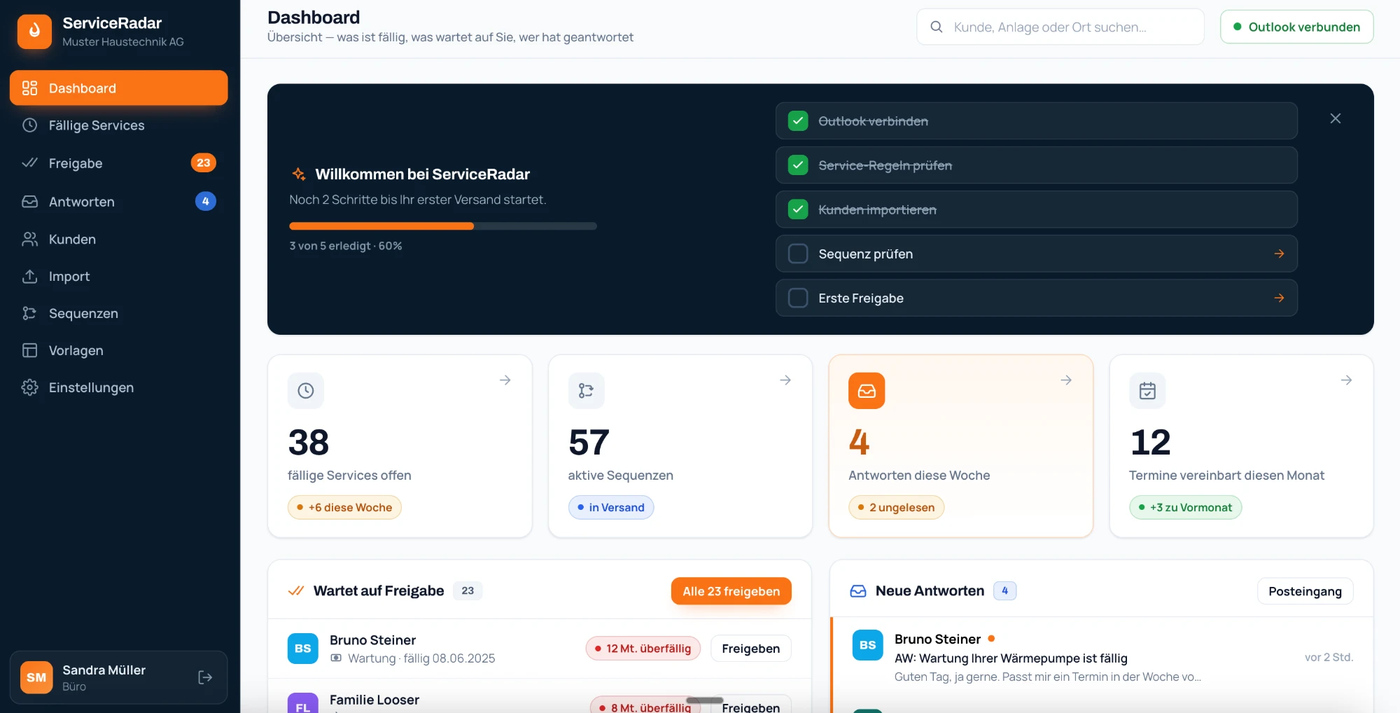The height and width of the screenshot is (713, 1400).
Task: Click the Outlook verbunden status button
Action: 1297,27
